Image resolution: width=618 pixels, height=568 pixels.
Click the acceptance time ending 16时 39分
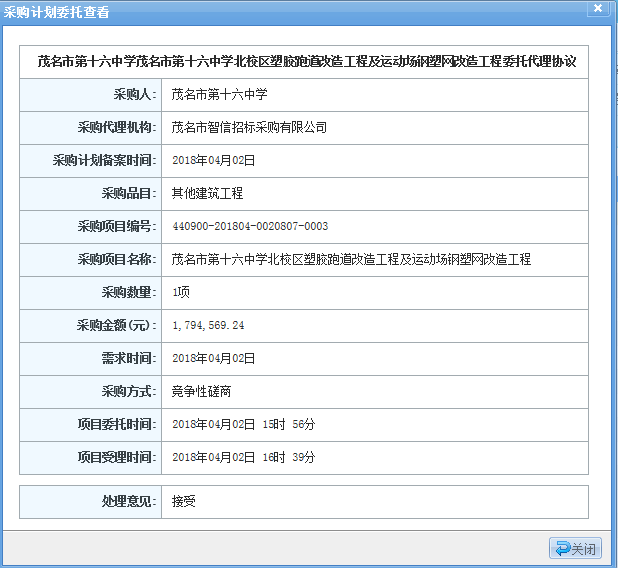244,457
